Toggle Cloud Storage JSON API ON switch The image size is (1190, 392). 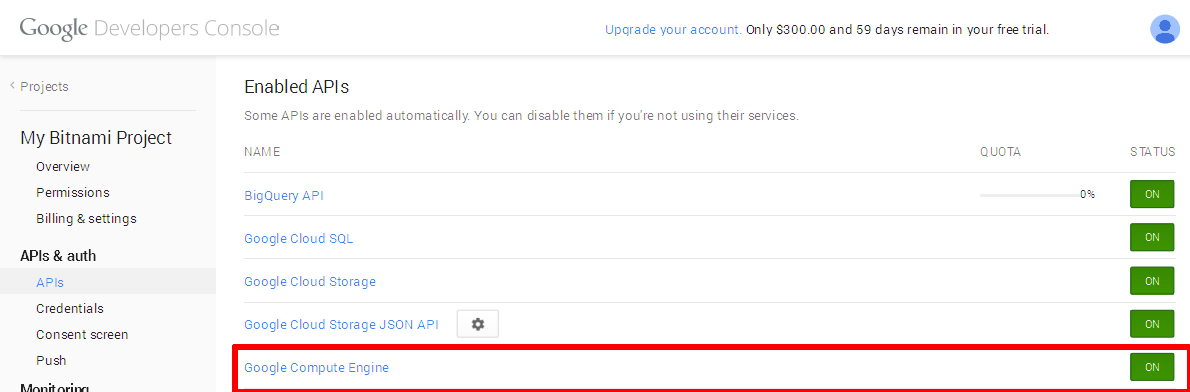tap(1152, 324)
